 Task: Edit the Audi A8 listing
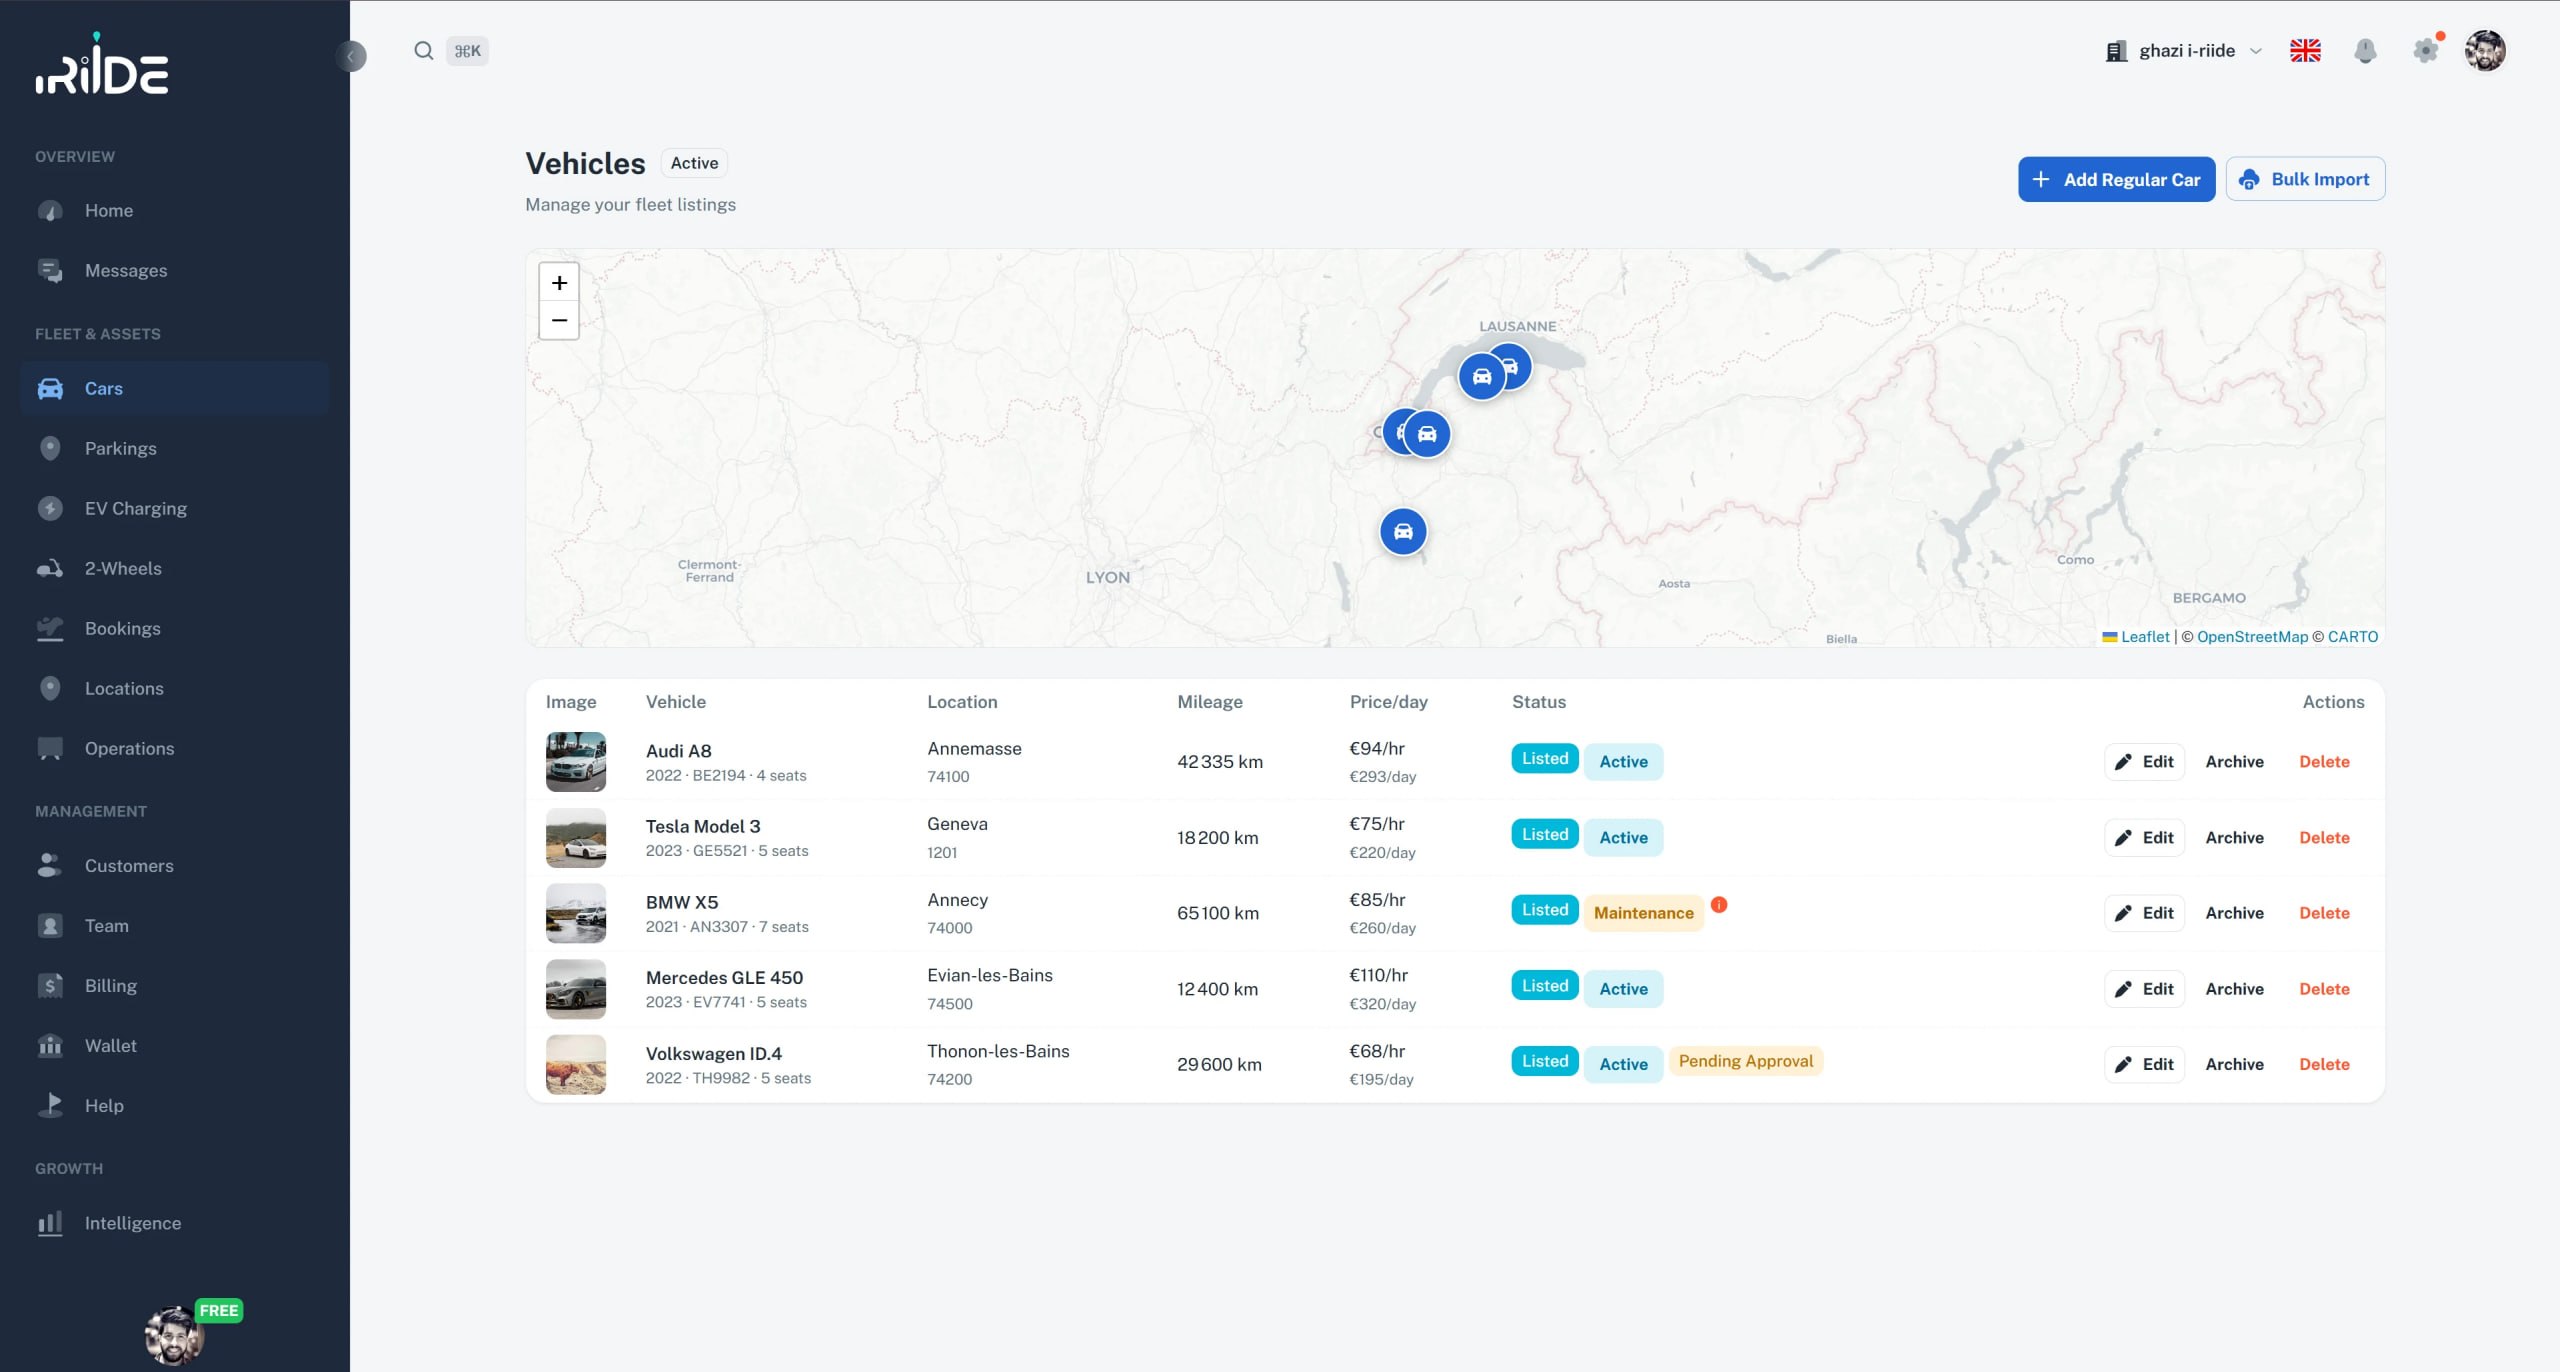(x=2144, y=762)
